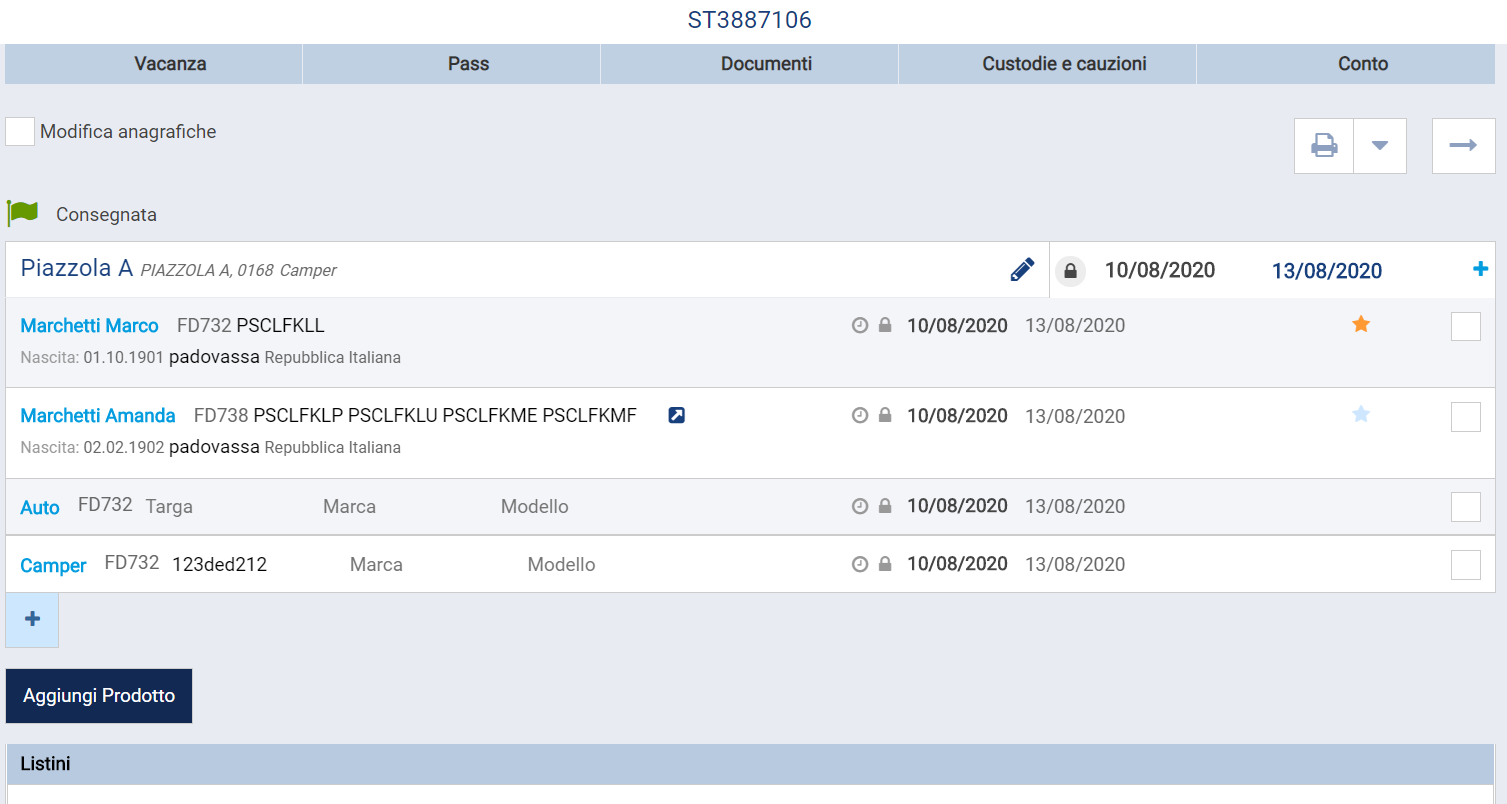Enable the Modifica anagrafiche checkbox
The height and width of the screenshot is (804, 1507).
click(20, 132)
